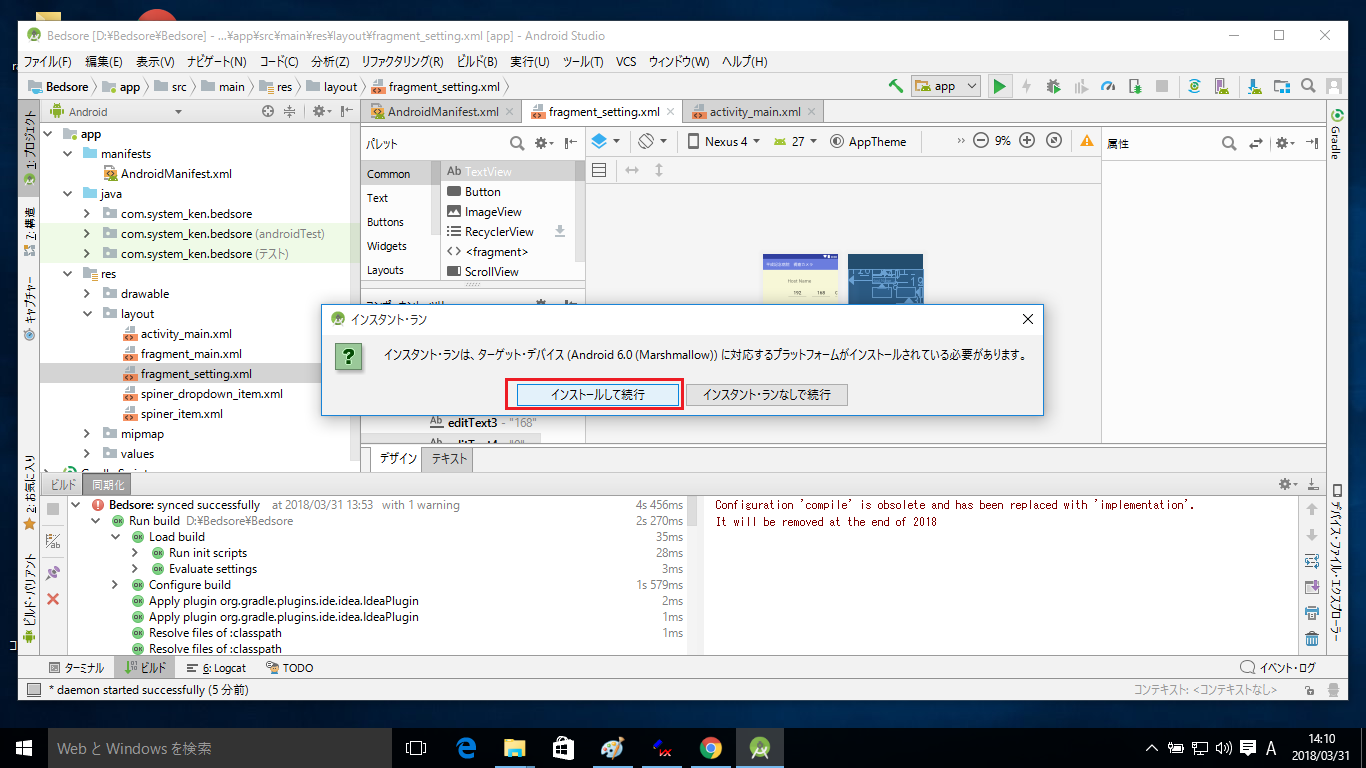
Task: Click the toggle view icon in the Build panel
Action: click(53, 541)
